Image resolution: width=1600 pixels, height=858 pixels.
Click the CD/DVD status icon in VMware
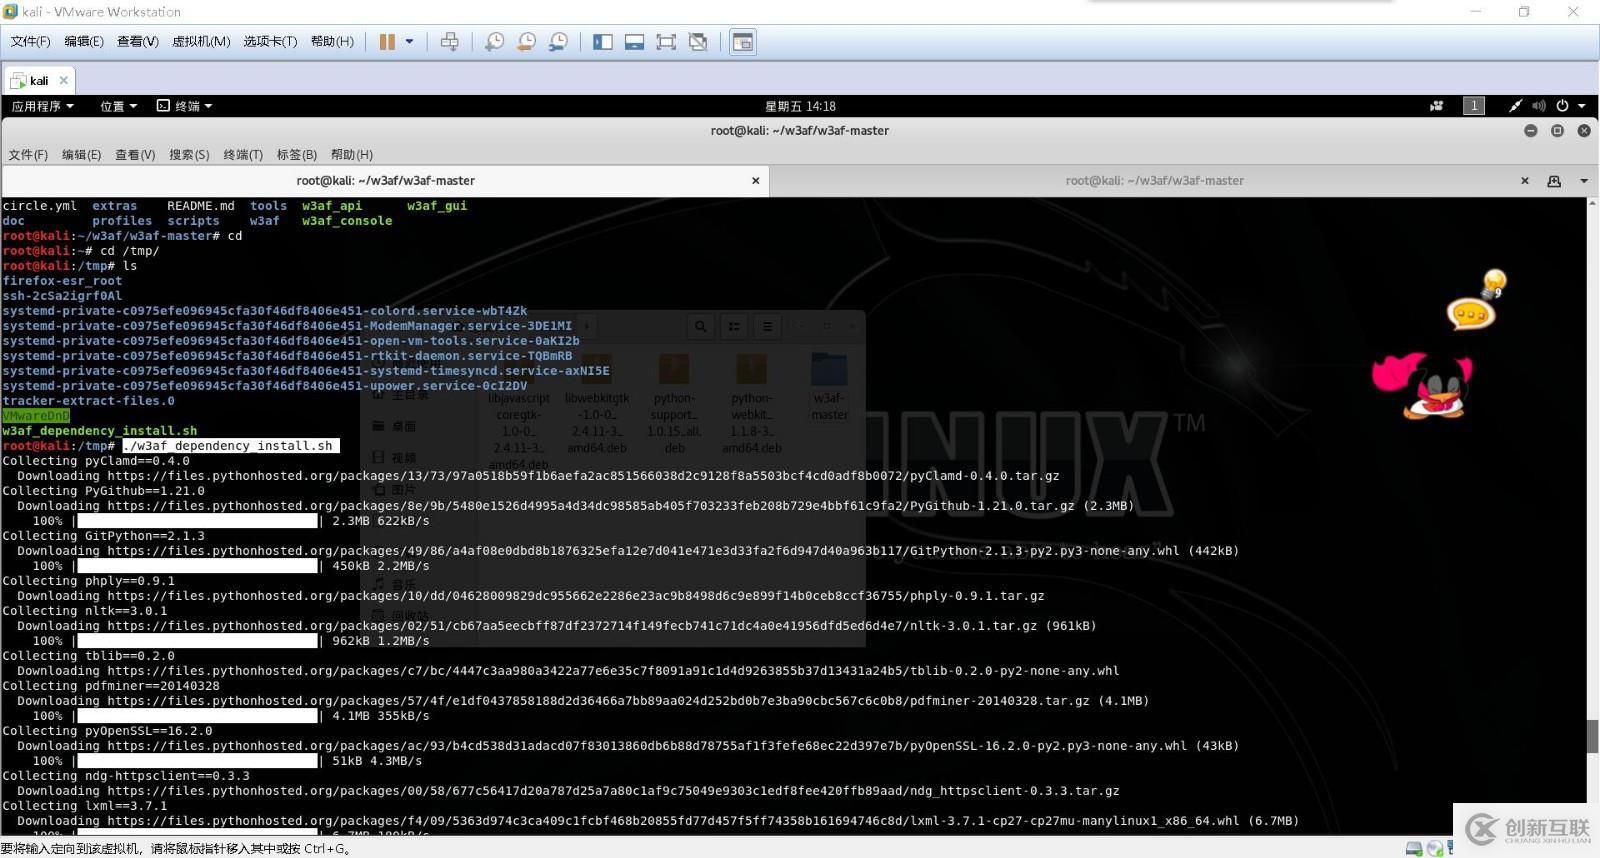click(x=1435, y=848)
